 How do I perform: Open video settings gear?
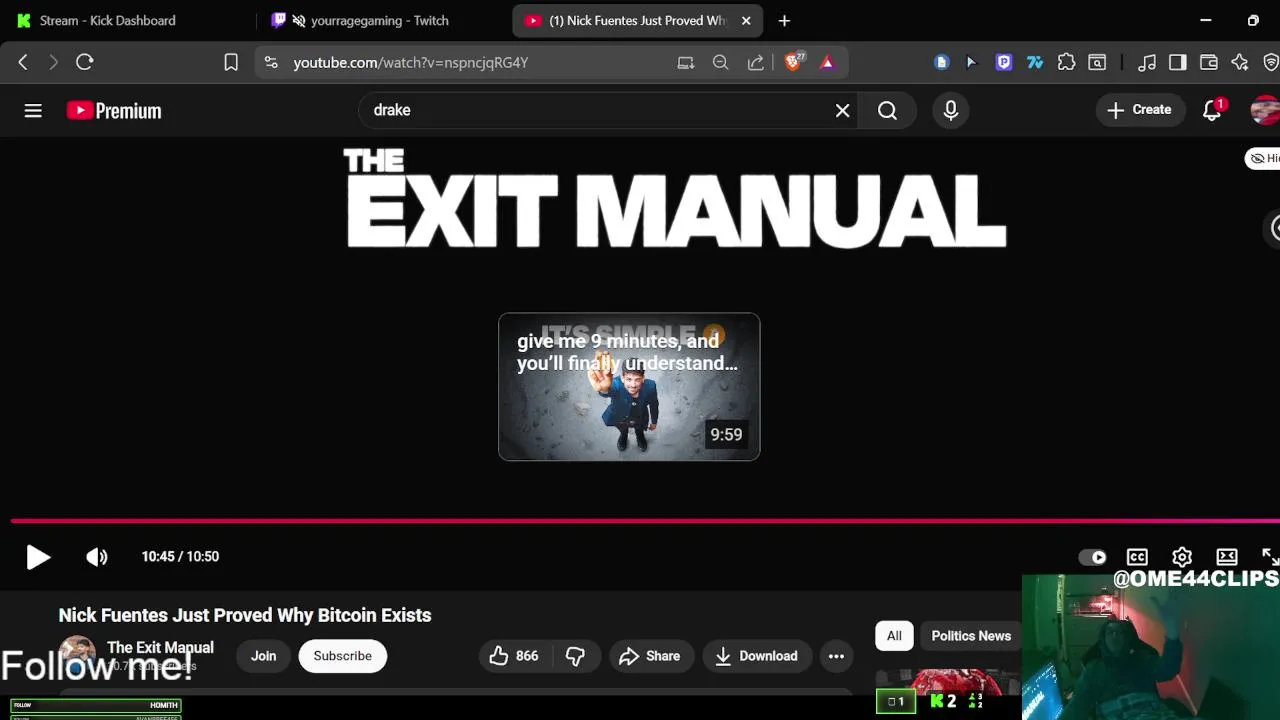pyautogui.click(x=1182, y=557)
